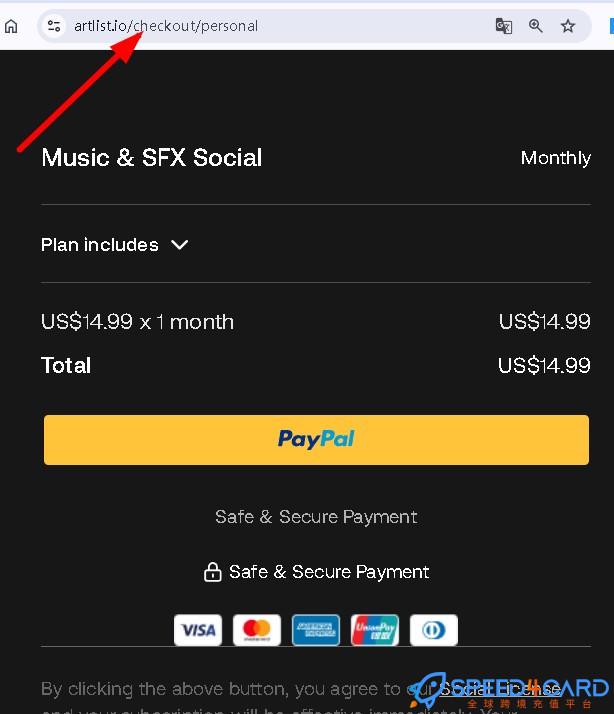
Task: Click the Monthly billing label
Action: click(555, 158)
